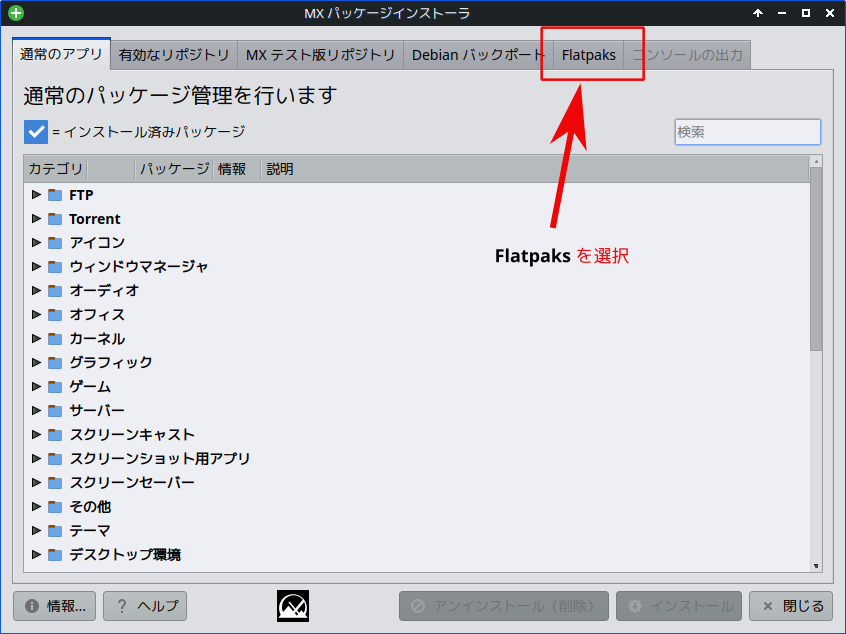Expand the グラフィック category
Image resolution: width=846 pixels, height=634 pixels.
pyautogui.click(x=36, y=363)
